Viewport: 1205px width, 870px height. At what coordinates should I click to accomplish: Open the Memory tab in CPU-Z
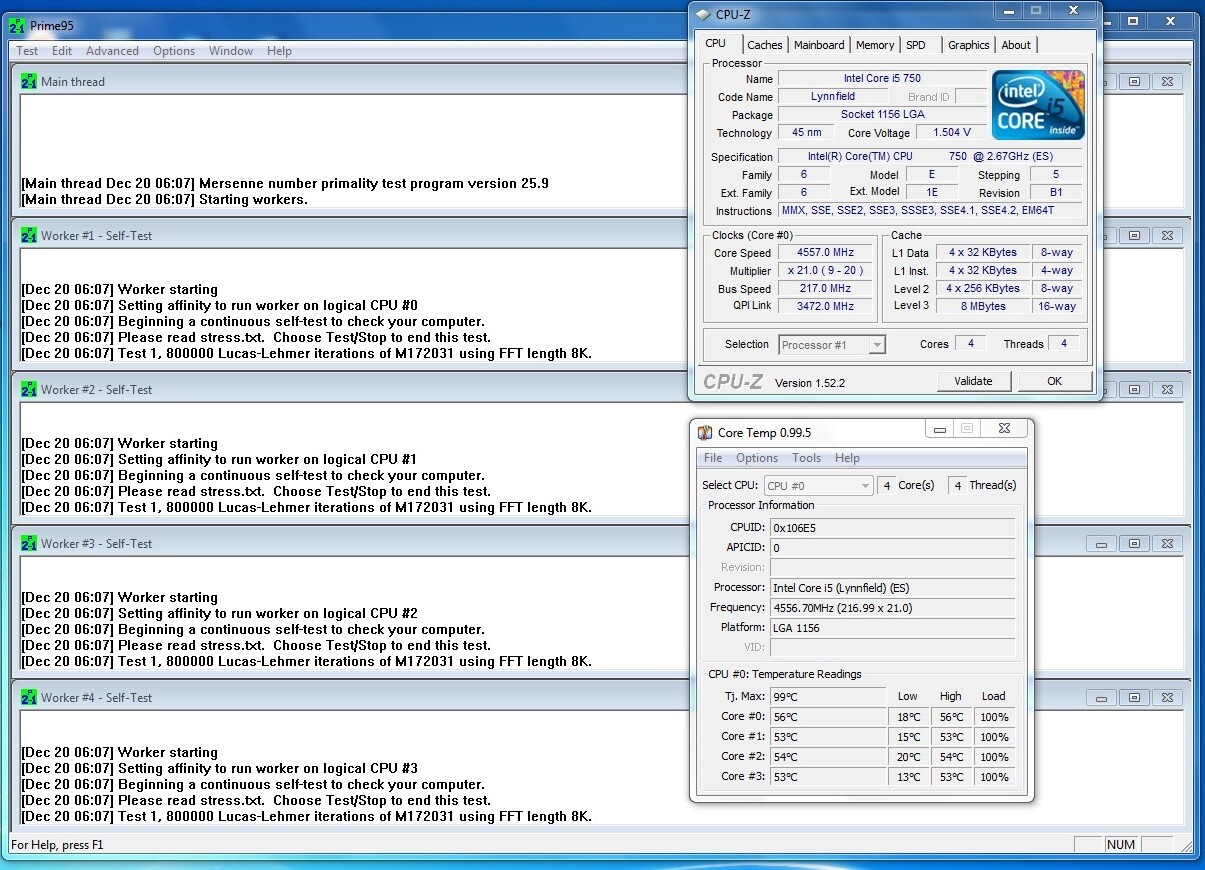point(874,45)
